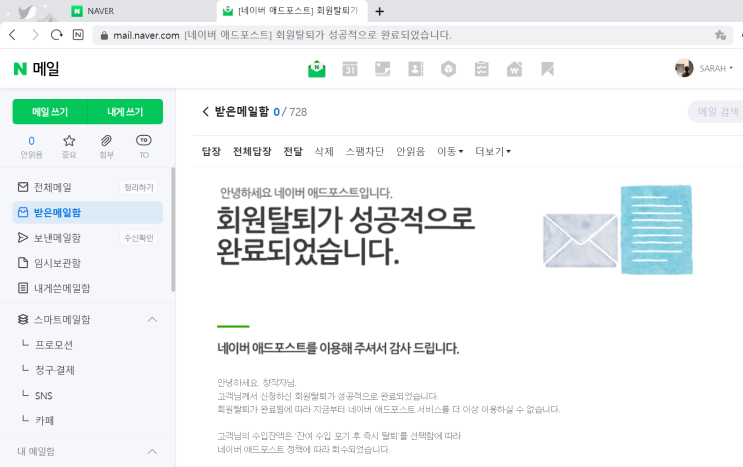Open the Naver Calendar icon
Viewport: 743px width, 467px height.
click(x=350, y=69)
